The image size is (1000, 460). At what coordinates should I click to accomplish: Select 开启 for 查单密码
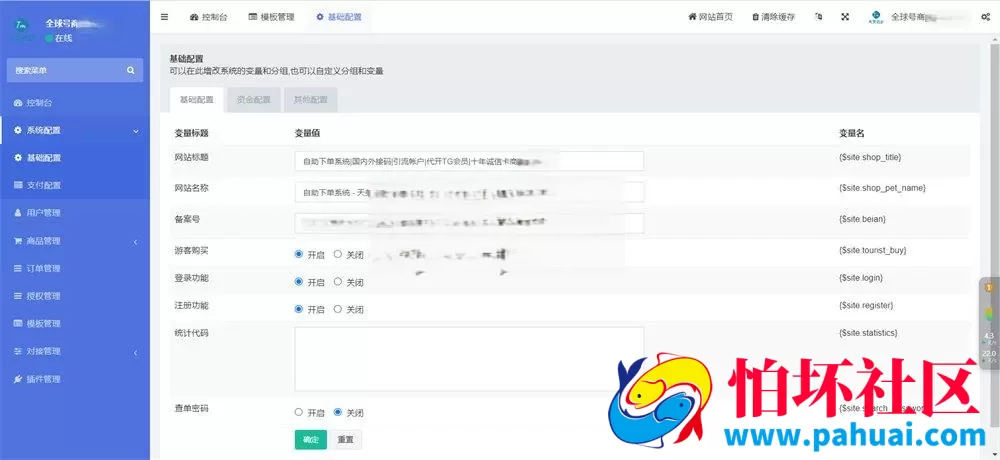pos(298,412)
